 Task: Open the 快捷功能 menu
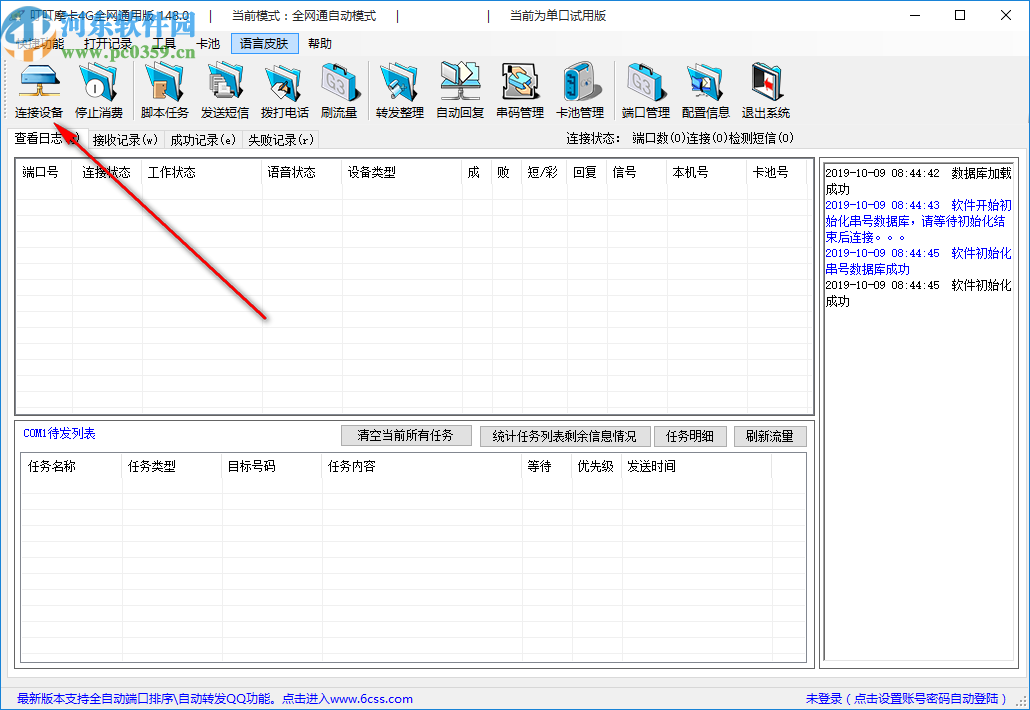pyautogui.click(x=40, y=44)
